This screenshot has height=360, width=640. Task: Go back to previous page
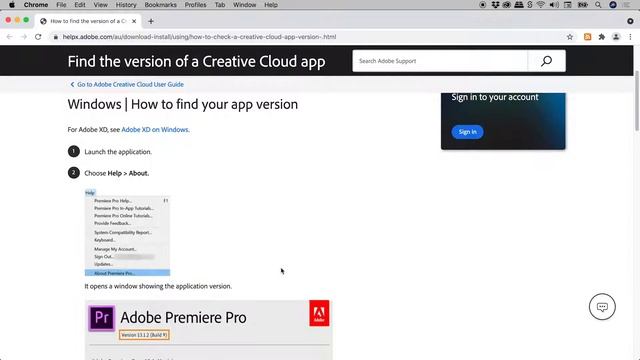tap(9, 37)
